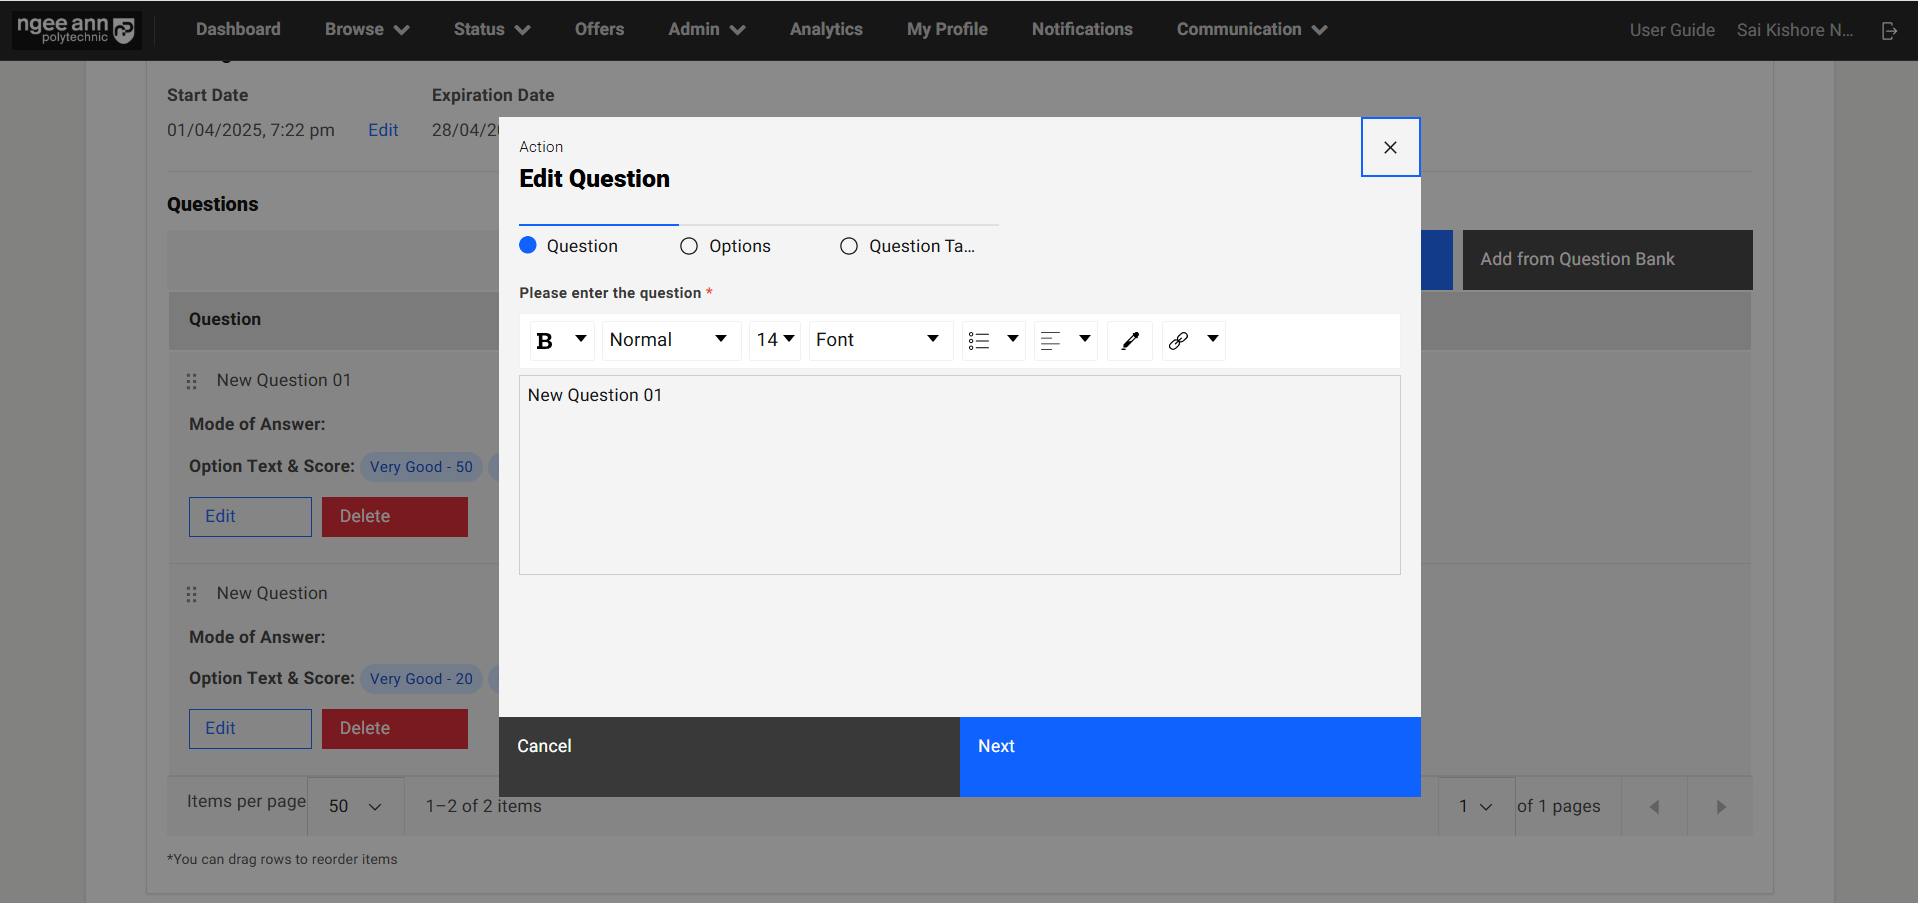1918x903 pixels.
Task: Click the Ngee Ann Polytechnic logo
Action: click(x=77, y=30)
